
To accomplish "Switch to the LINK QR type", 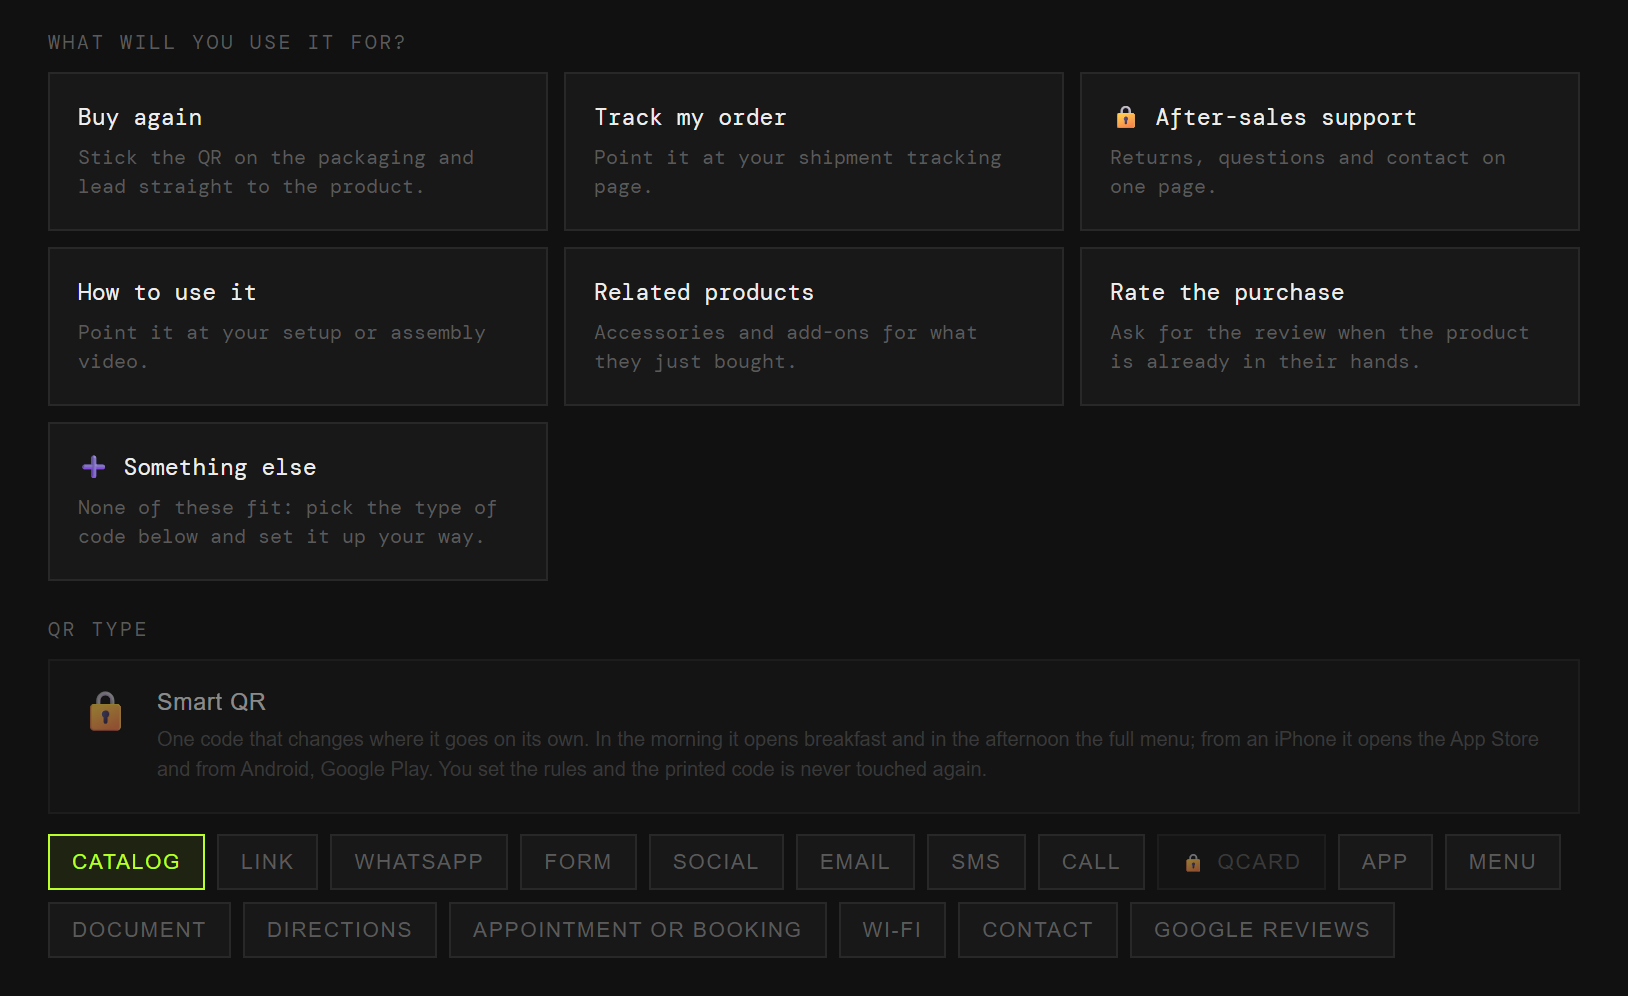I will tap(267, 862).
